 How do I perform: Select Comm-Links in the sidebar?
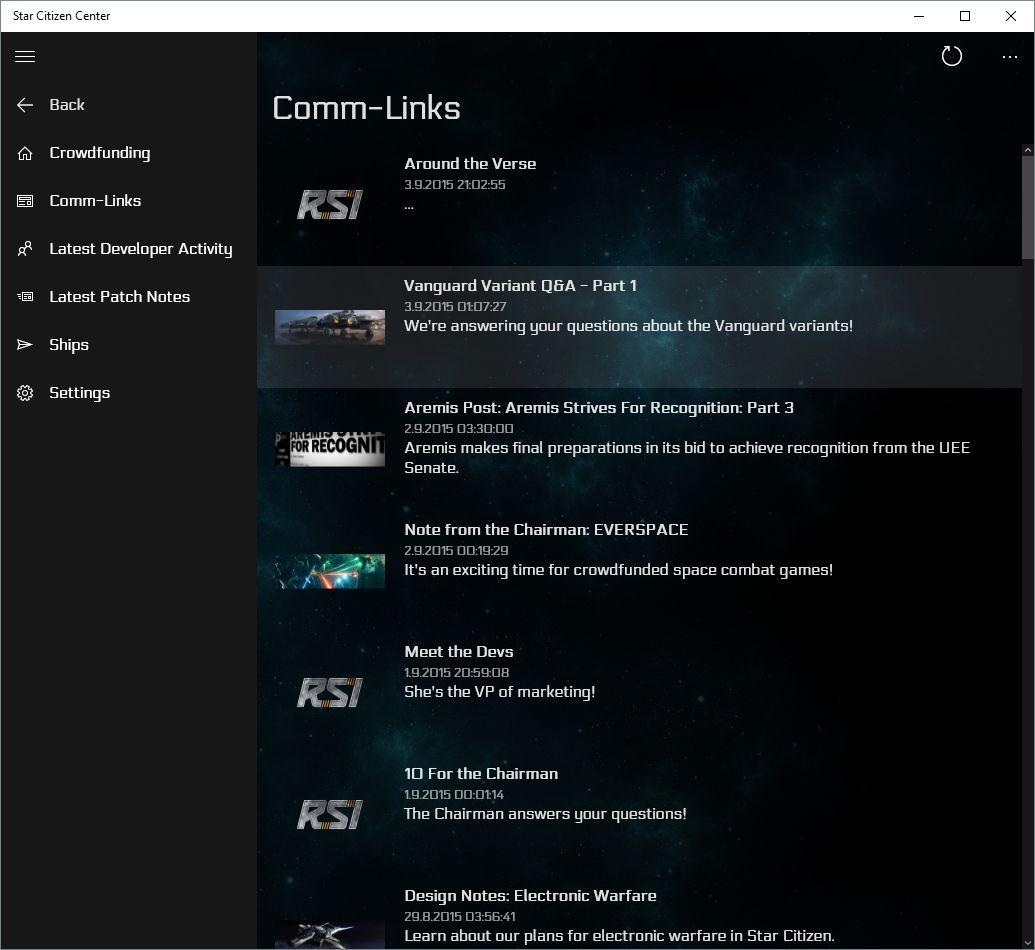click(129, 201)
